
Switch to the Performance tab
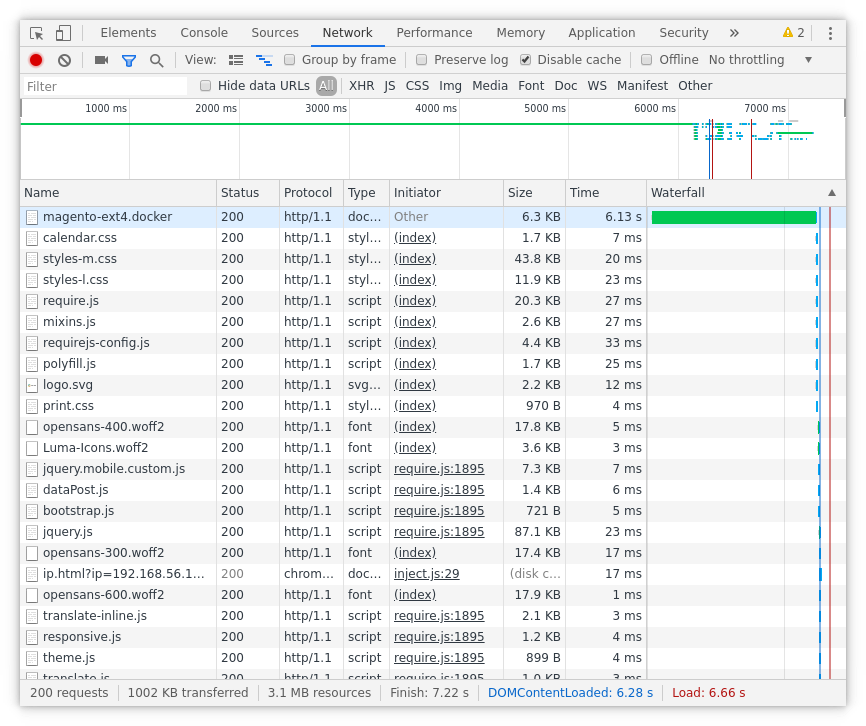(x=434, y=32)
